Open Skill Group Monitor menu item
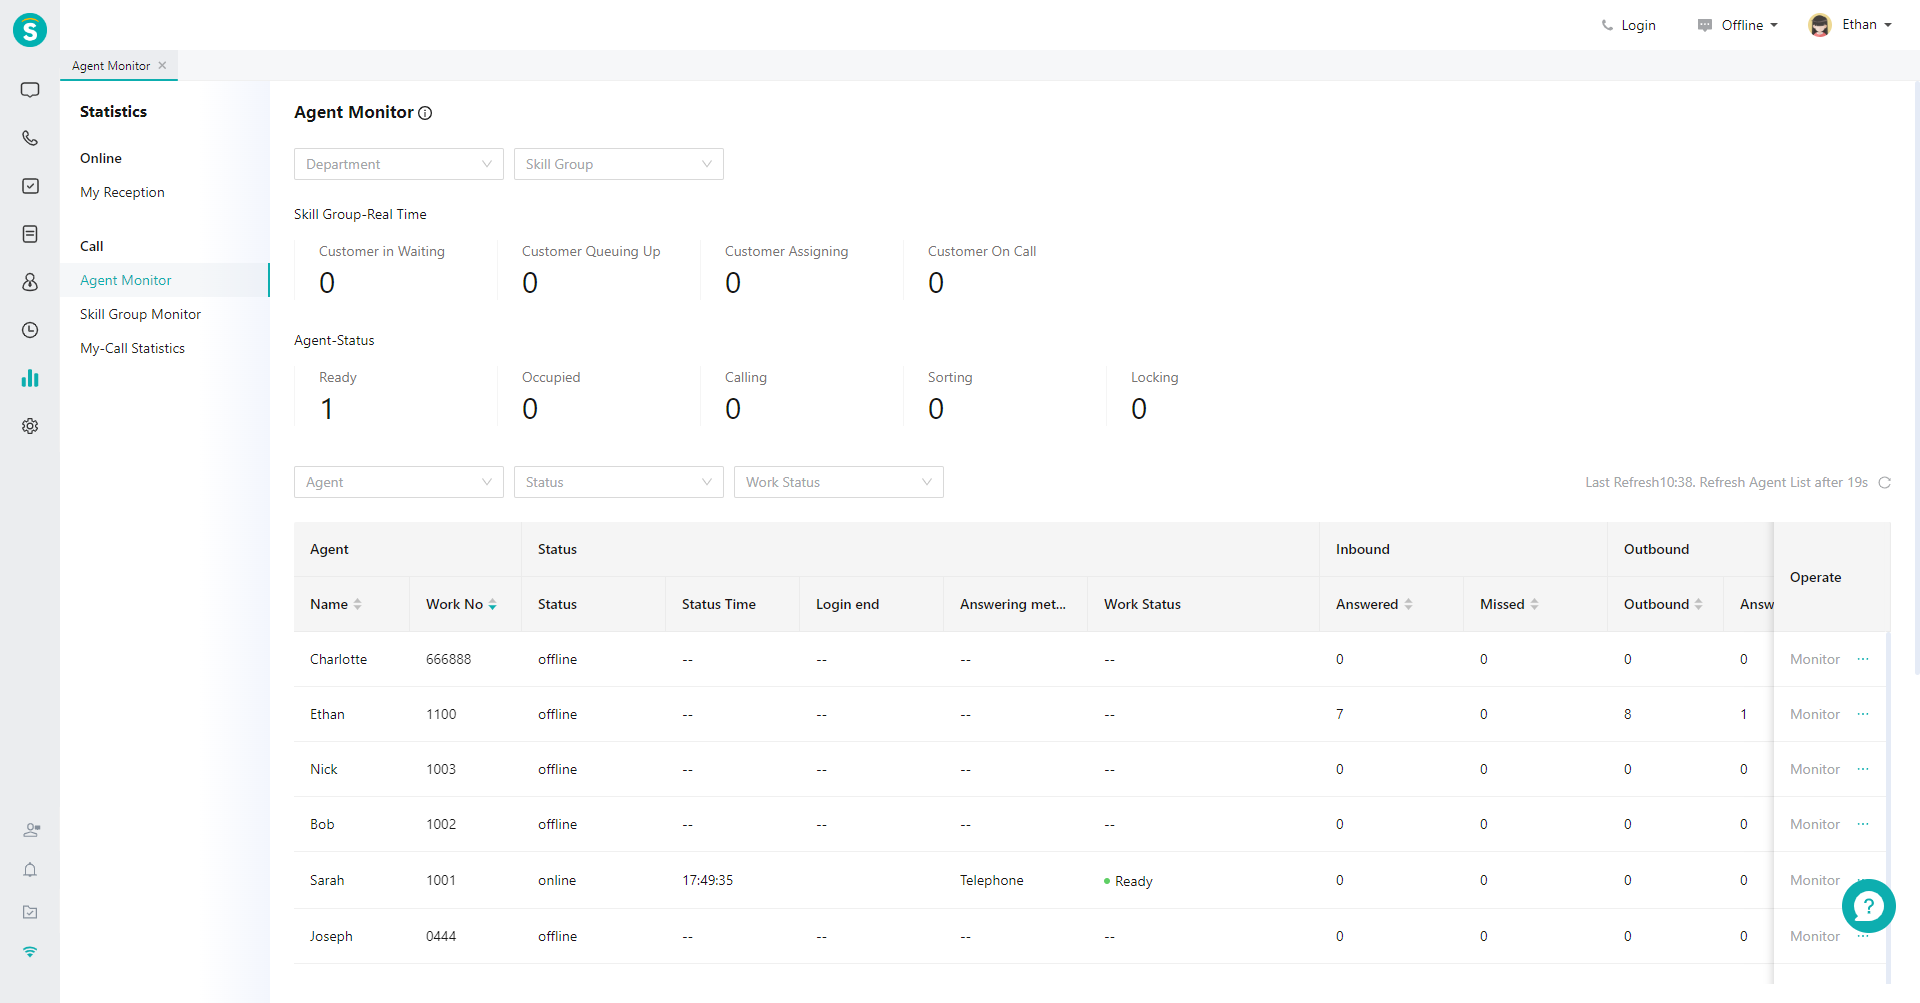 click(140, 314)
